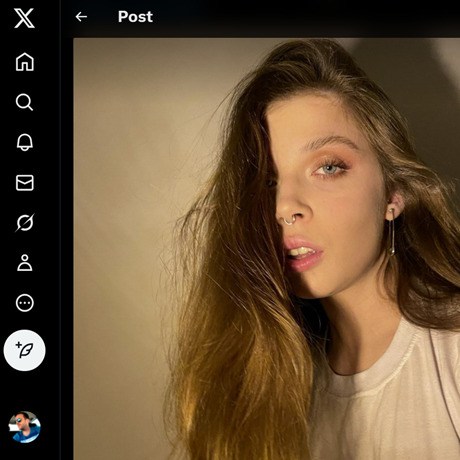The image size is (460, 460).
Task: Go back using the left arrow
Action: 81,17
